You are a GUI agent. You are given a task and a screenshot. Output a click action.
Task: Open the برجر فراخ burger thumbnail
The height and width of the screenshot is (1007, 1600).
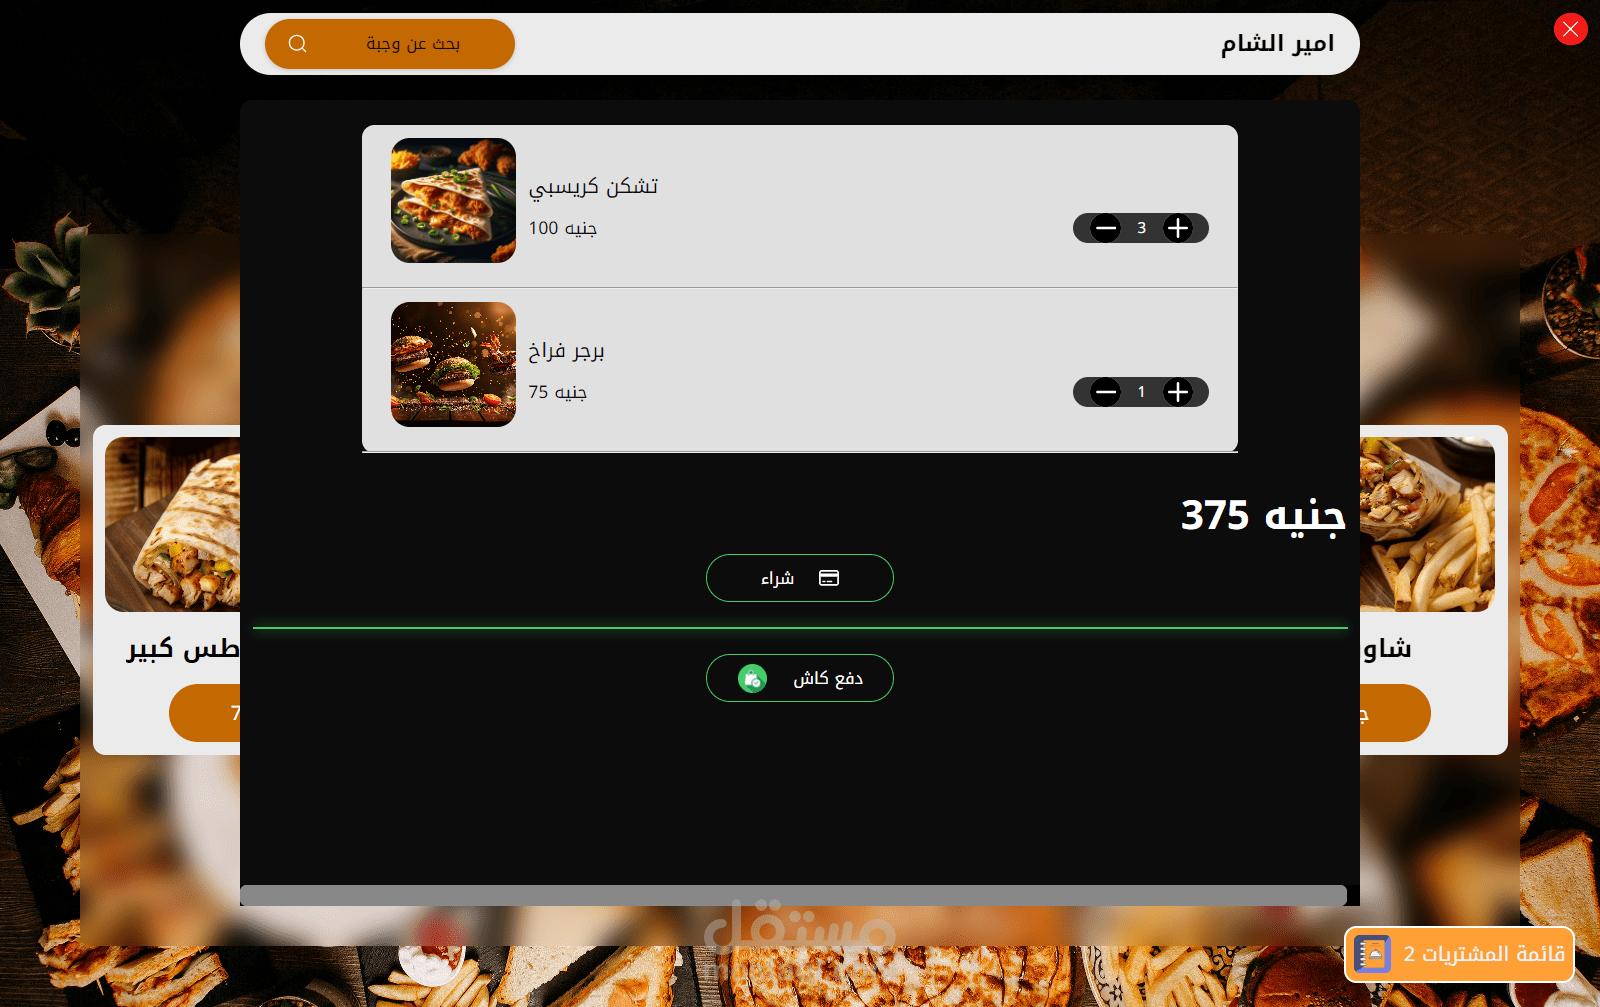click(x=453, y=364)
